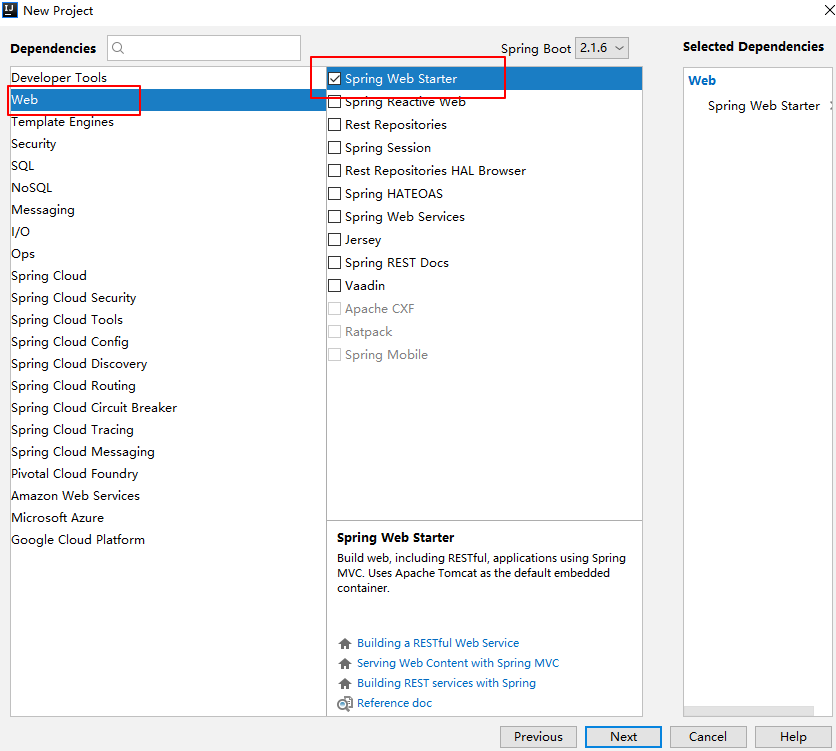Enable Rest Repositories HAL Browser checkbox
The image size is (836, 751).
334,171
